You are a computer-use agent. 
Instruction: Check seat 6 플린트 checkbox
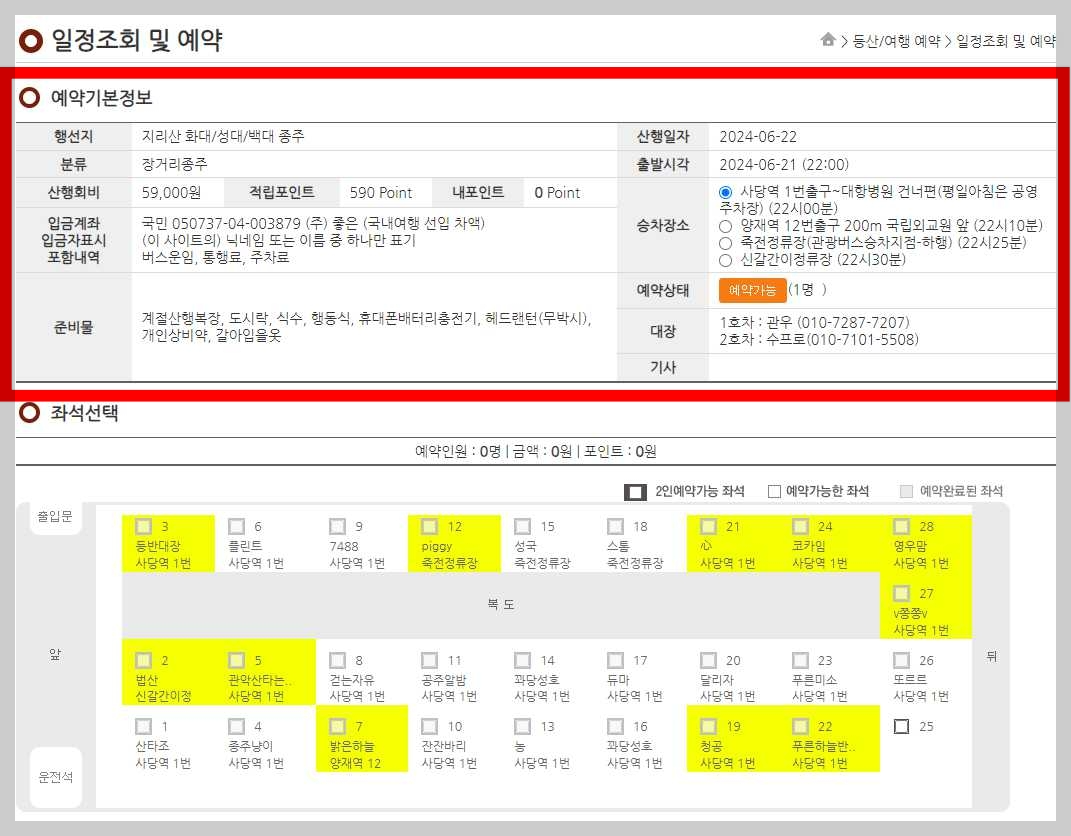click(236, 526)
